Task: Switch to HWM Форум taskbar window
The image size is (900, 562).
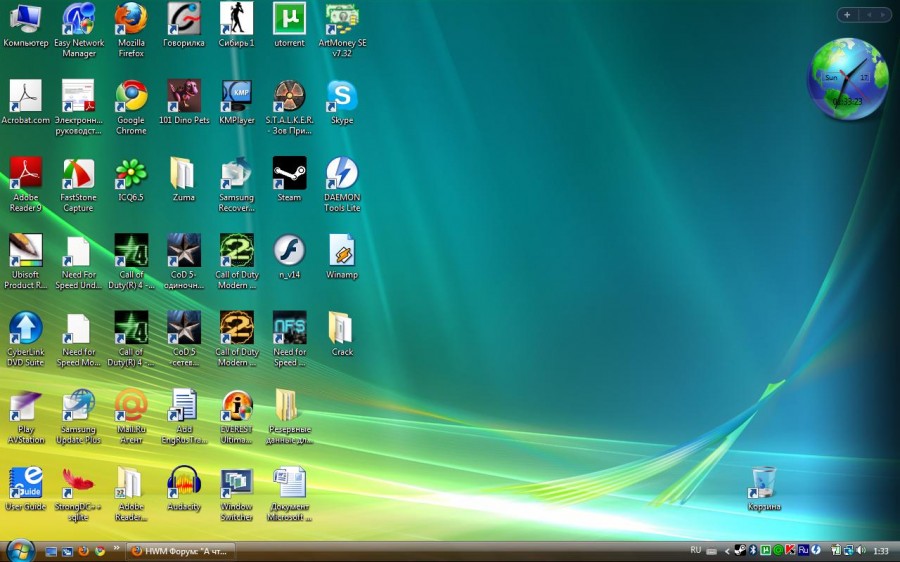Action: tap(180, 552)
